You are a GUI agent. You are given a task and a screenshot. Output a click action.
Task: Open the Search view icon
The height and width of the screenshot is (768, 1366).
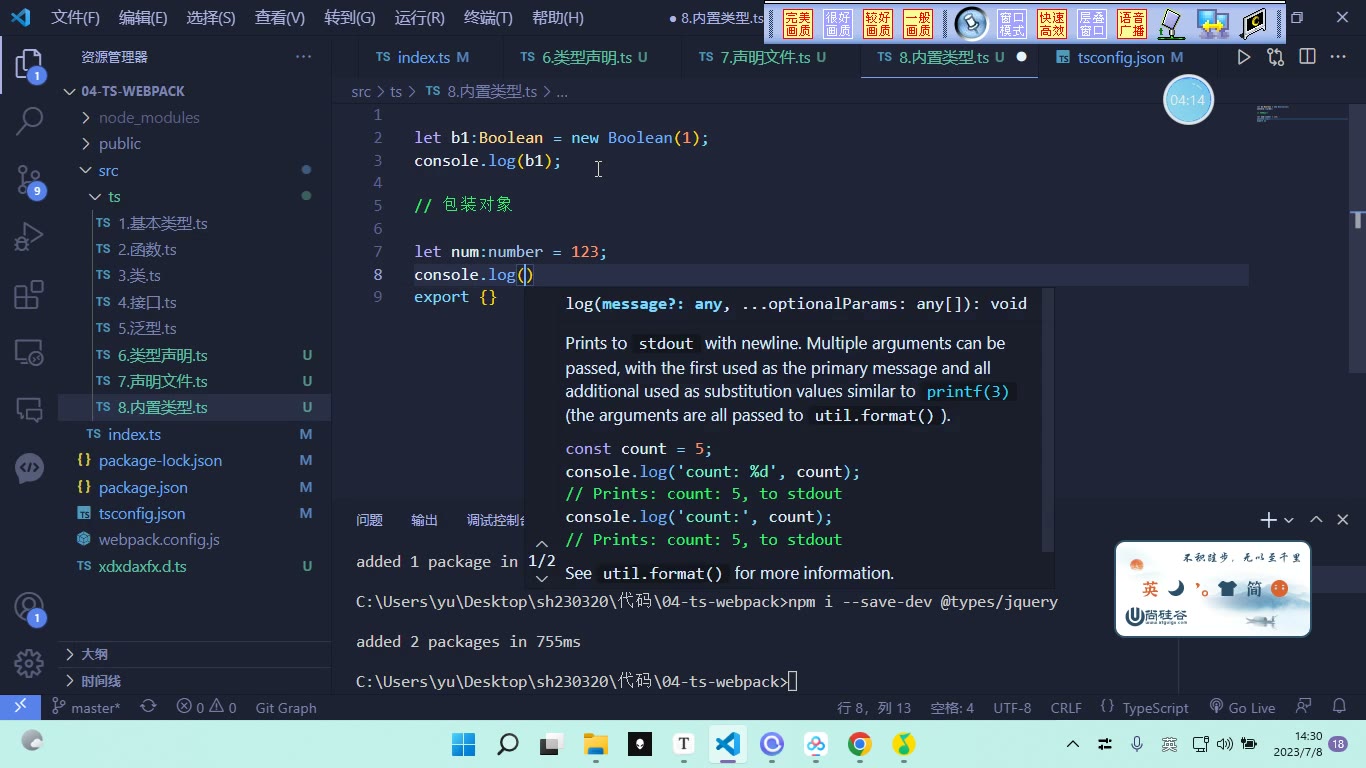(29, 122)
